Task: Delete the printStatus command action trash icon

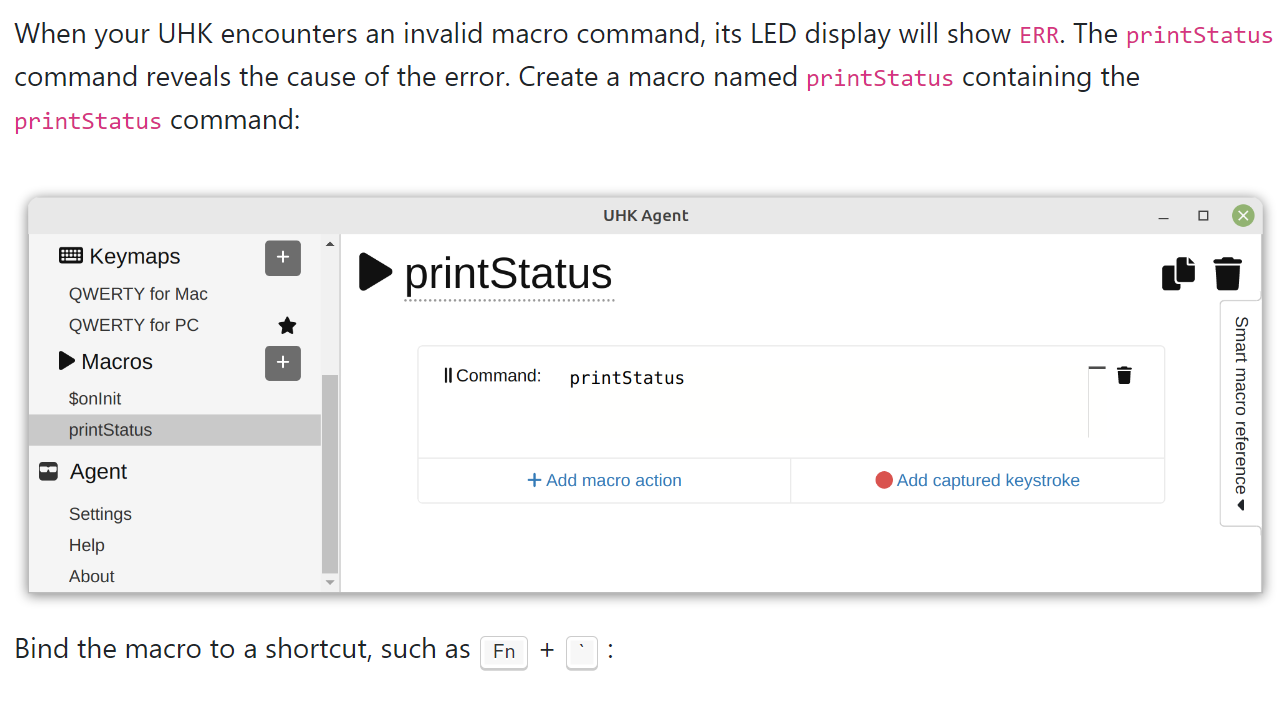Action: tap(1124, 376)
